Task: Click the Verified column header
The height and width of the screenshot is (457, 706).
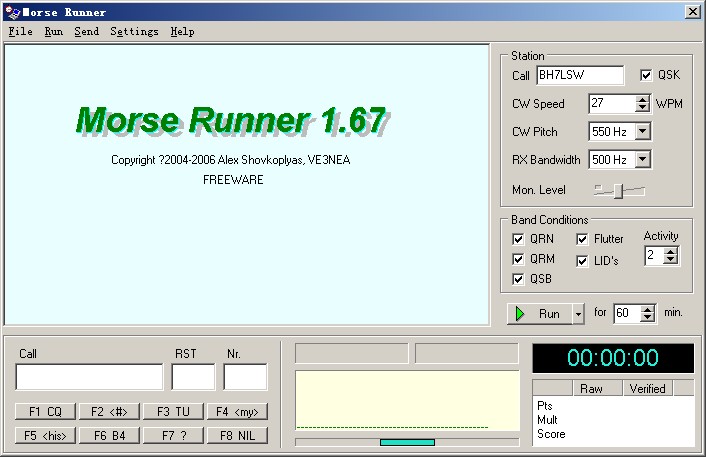Action: click(647, 388)
